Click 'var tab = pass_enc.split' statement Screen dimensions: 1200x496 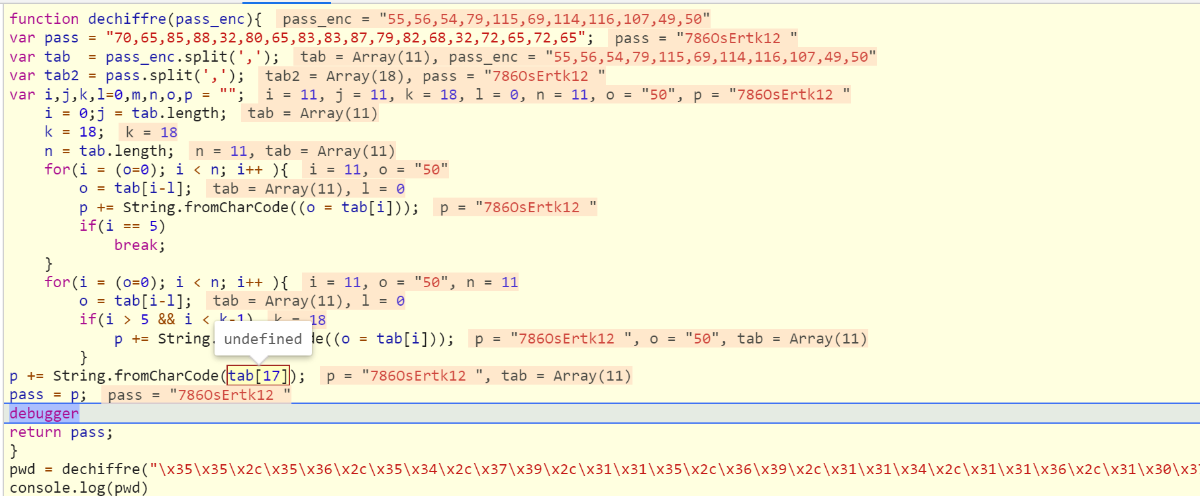pyautogui.click(x=144, y=57)
